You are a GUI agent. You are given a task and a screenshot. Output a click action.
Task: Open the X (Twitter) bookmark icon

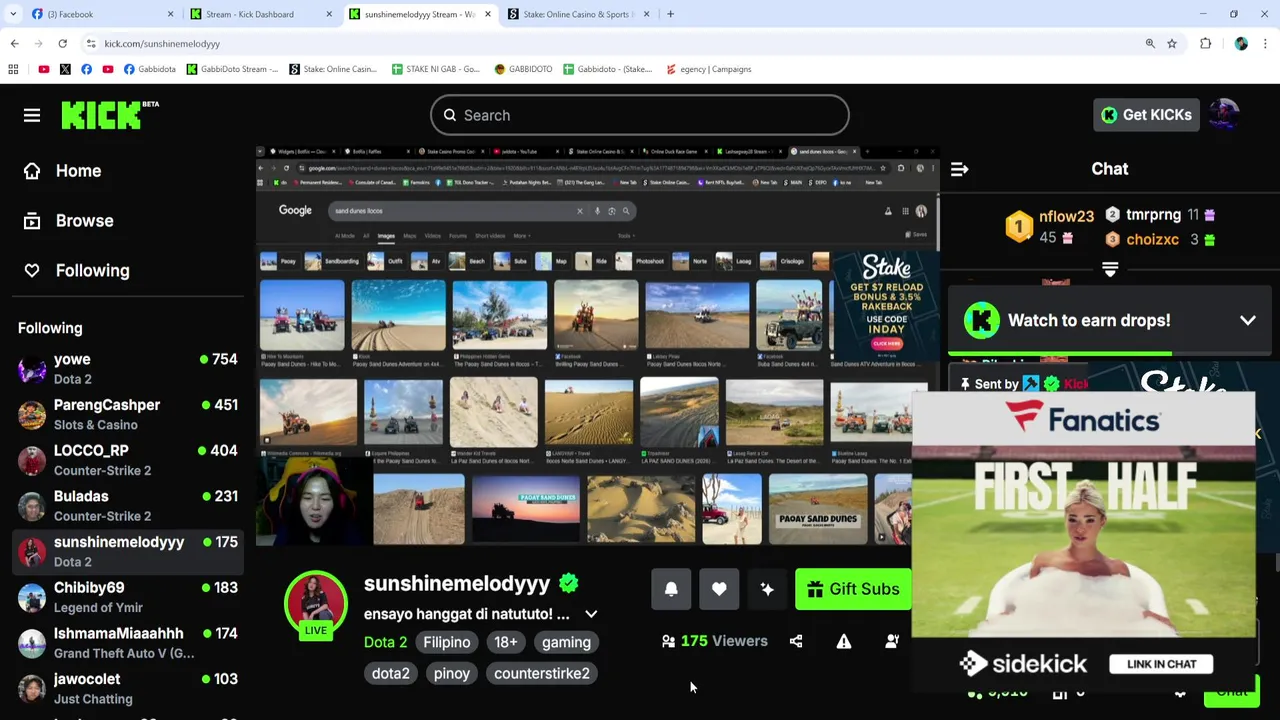click(x=65, y=69)
